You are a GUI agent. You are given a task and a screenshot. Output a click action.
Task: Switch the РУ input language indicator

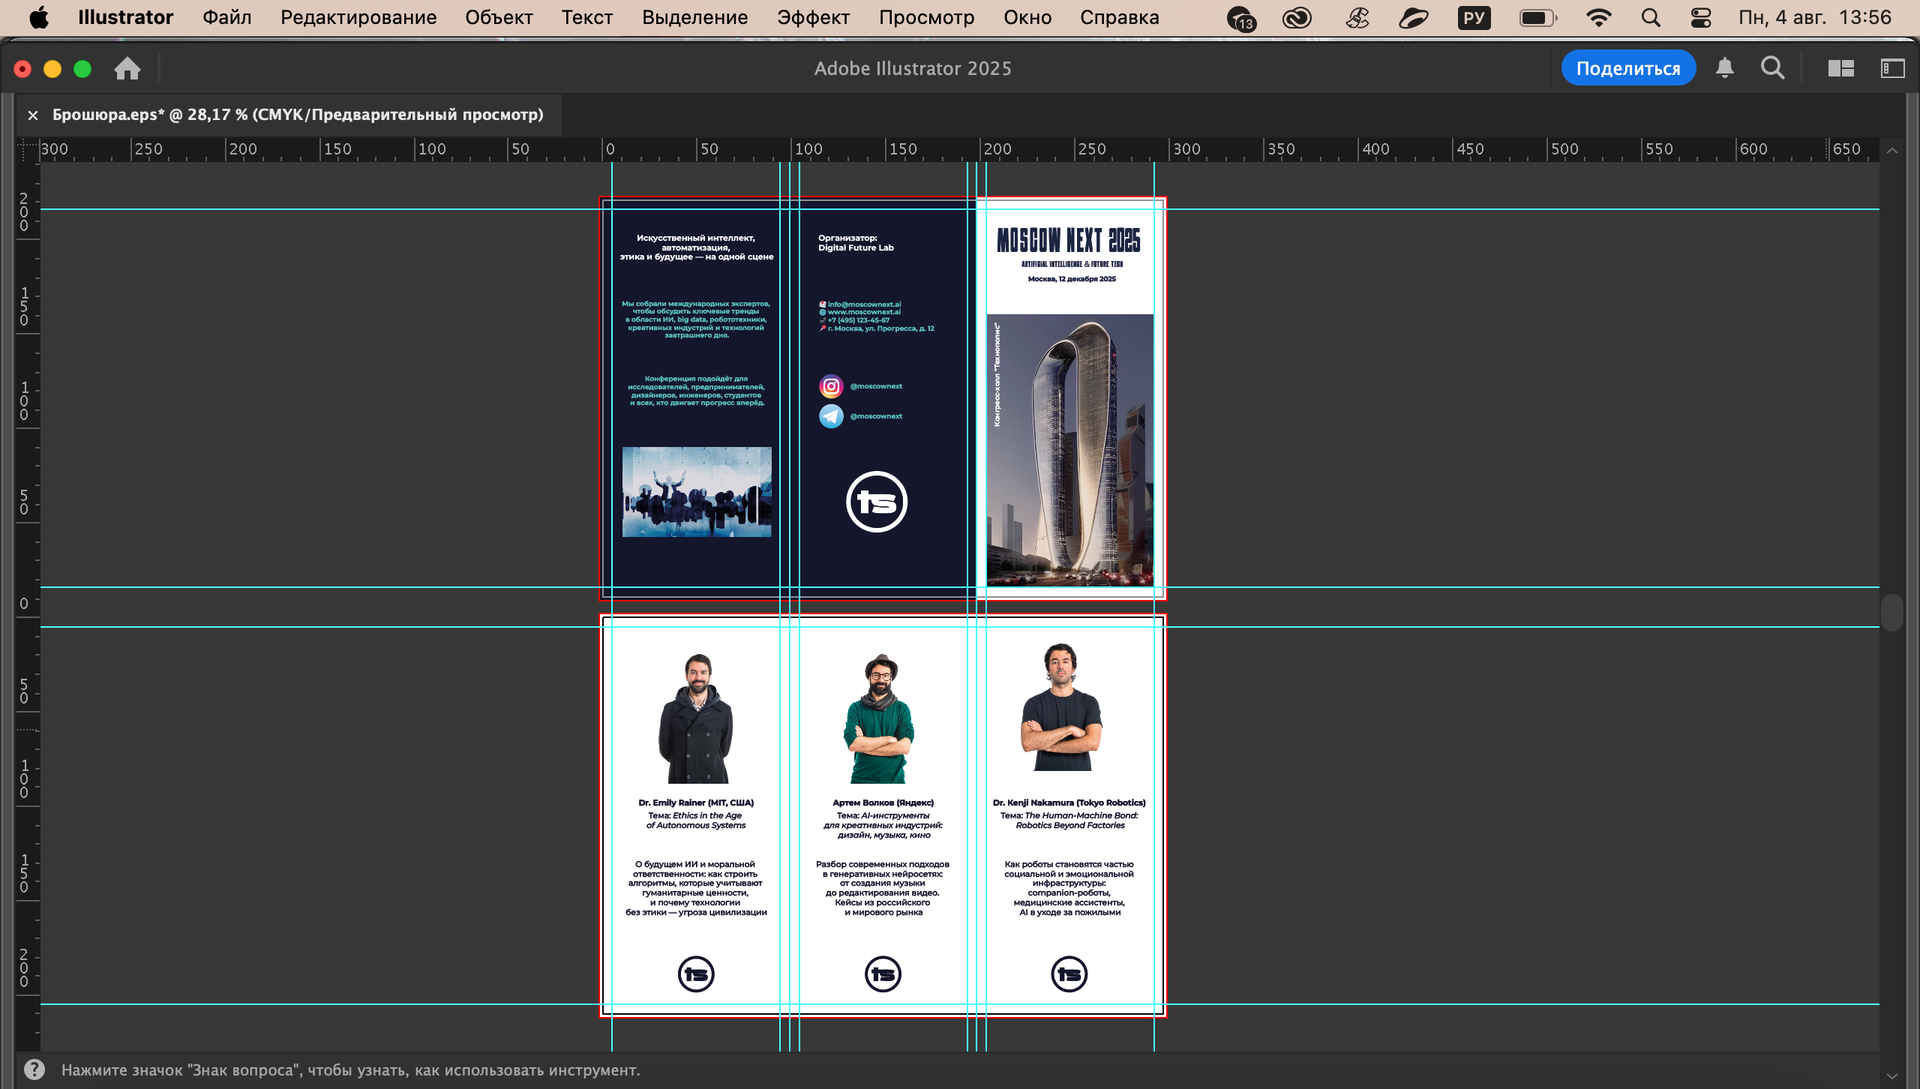coord(1474,17)
